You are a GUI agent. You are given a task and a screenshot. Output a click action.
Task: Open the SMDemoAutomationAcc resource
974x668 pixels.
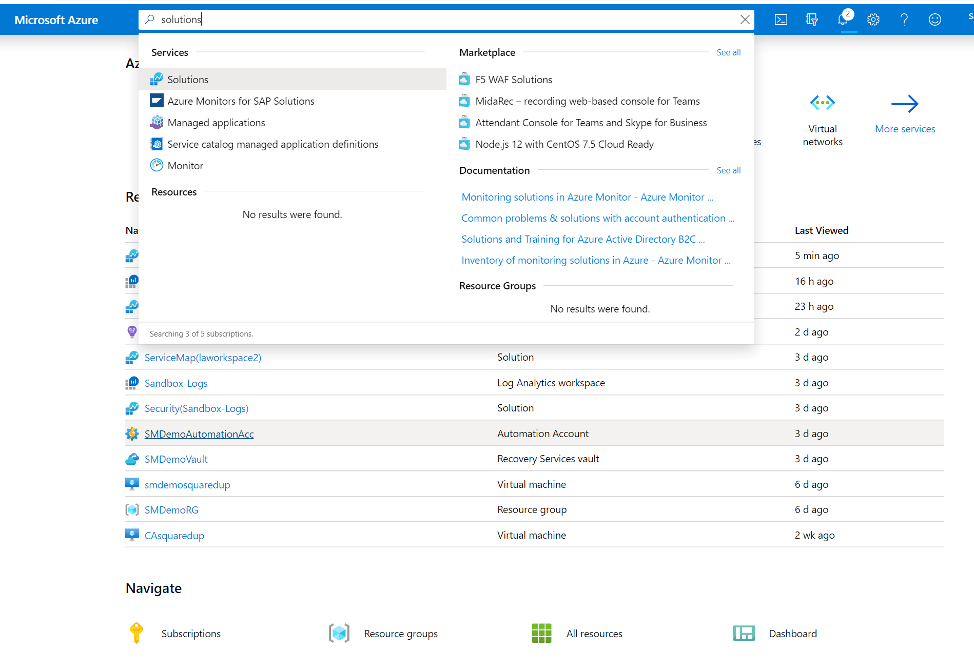(x=199, y=434)
